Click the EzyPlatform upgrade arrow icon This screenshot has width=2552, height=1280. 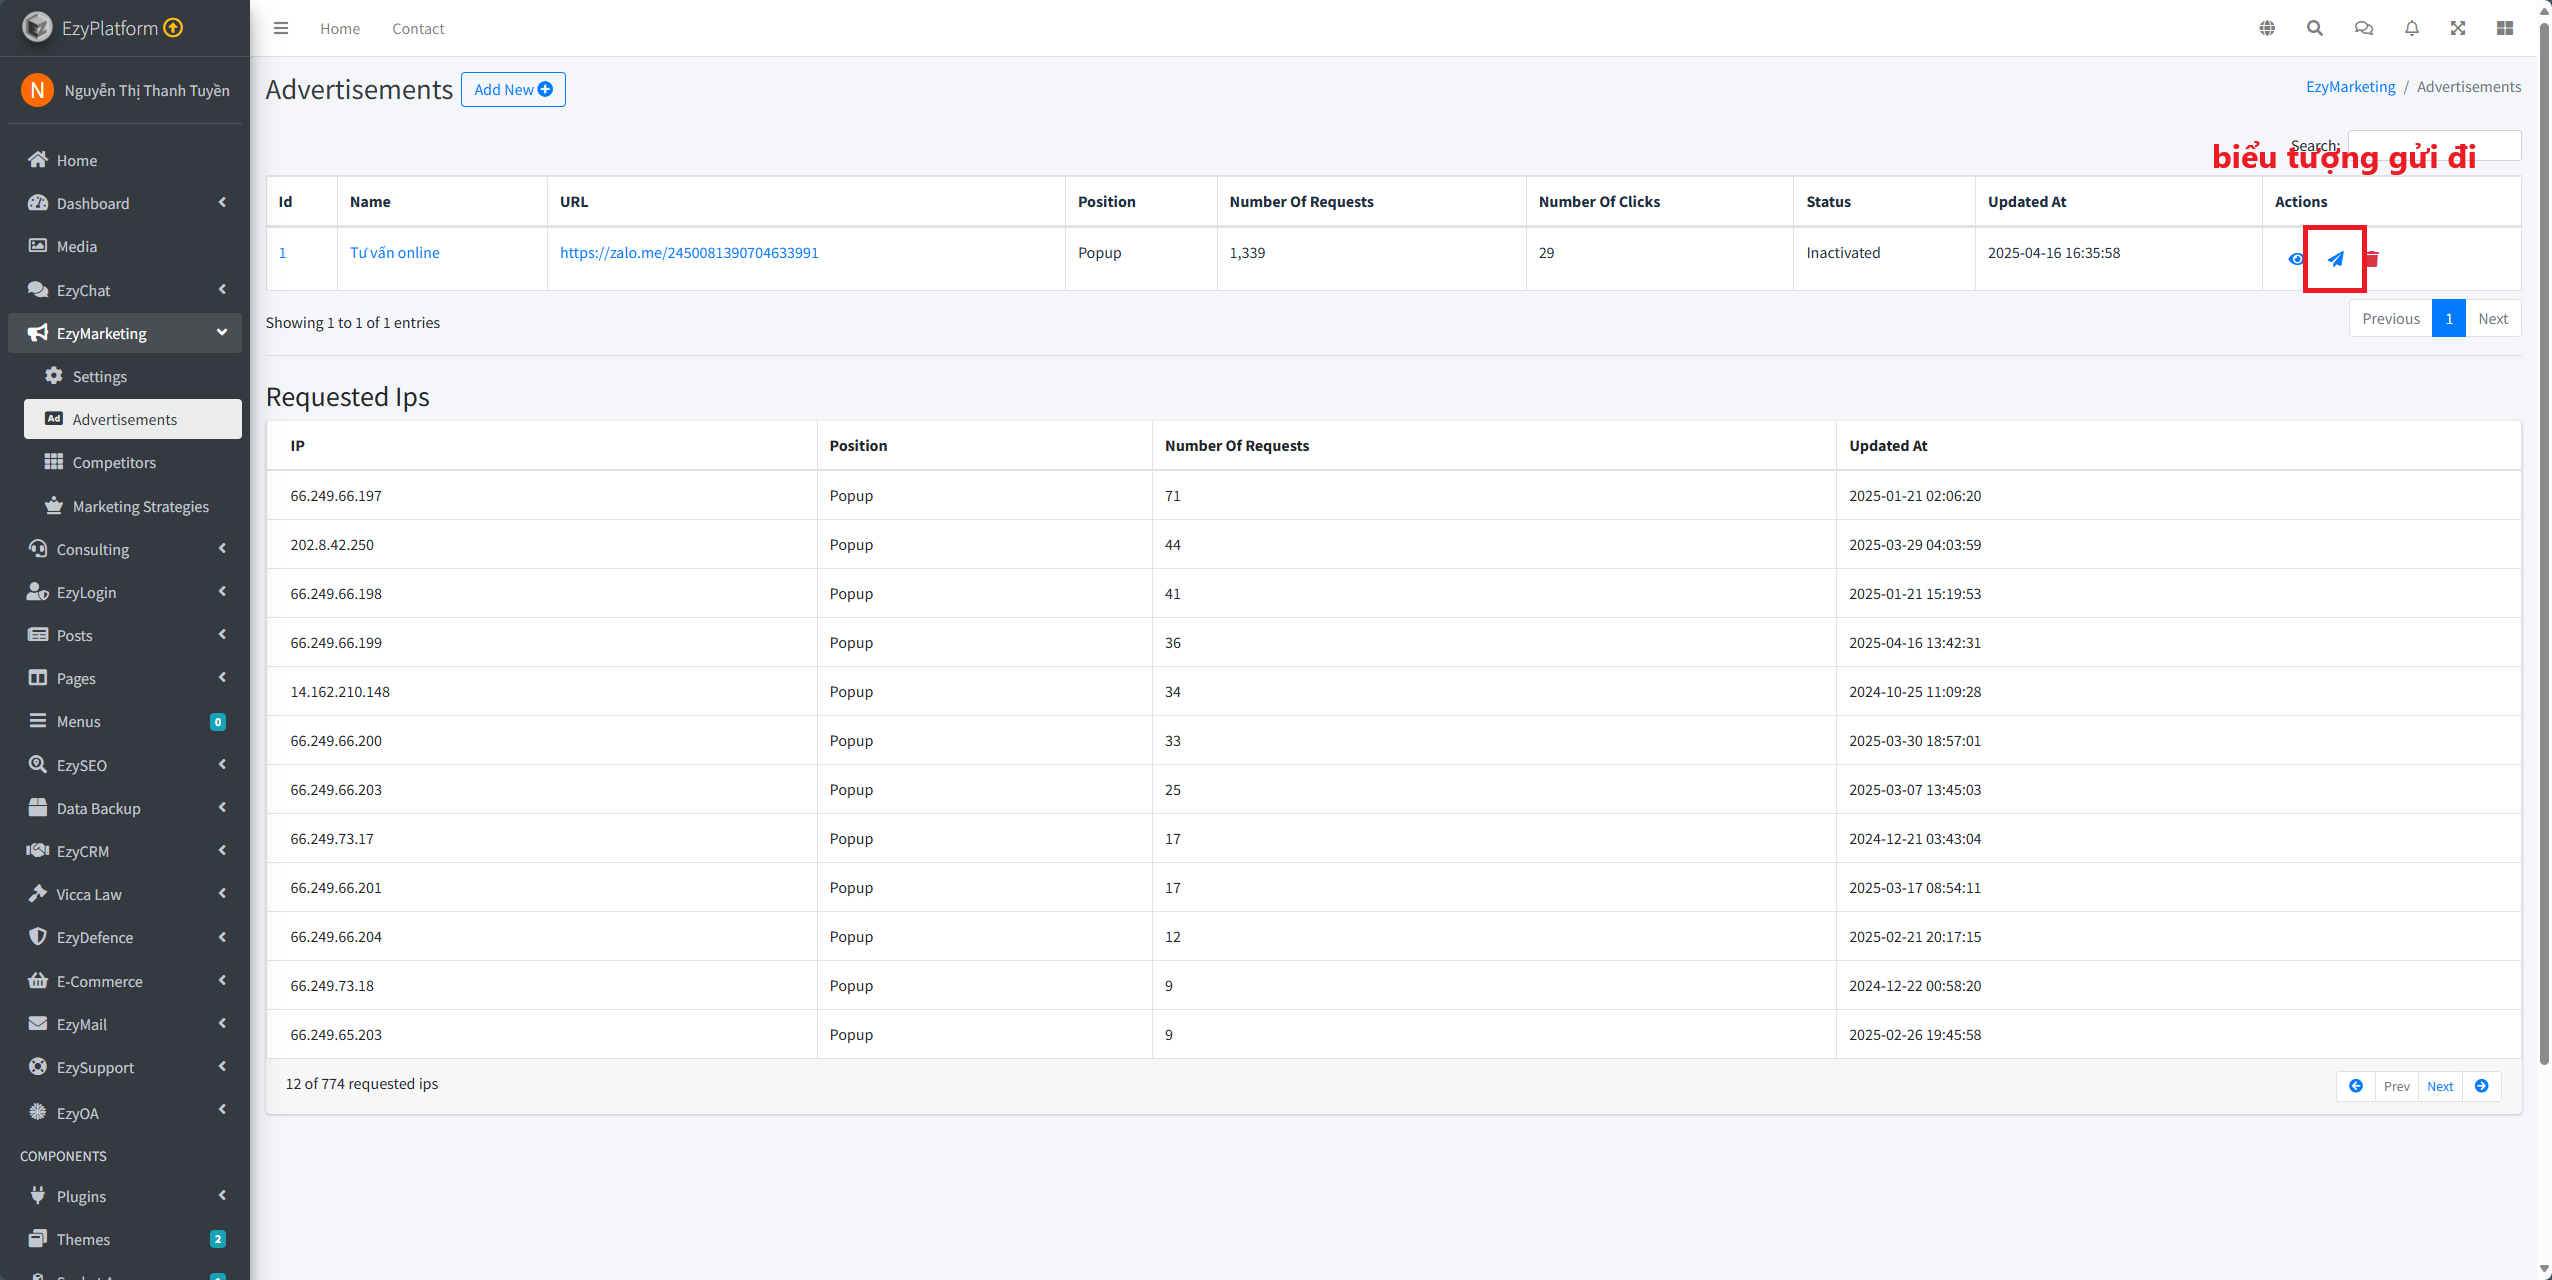click(174, 27)
